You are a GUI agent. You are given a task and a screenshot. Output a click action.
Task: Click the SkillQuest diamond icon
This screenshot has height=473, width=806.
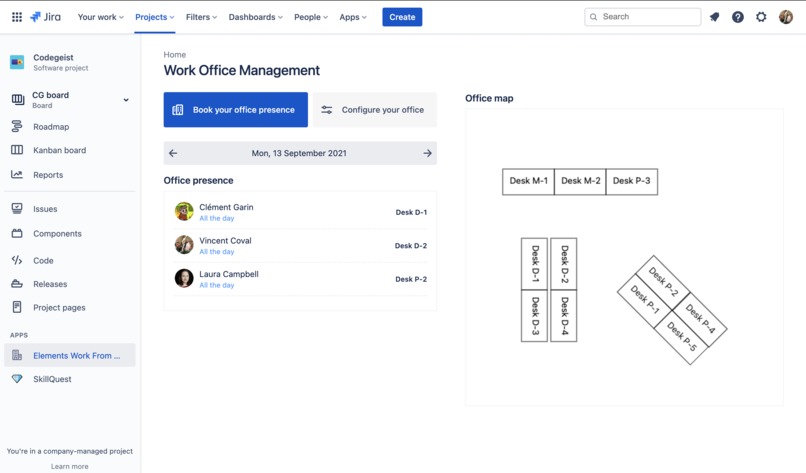(17, 379)
